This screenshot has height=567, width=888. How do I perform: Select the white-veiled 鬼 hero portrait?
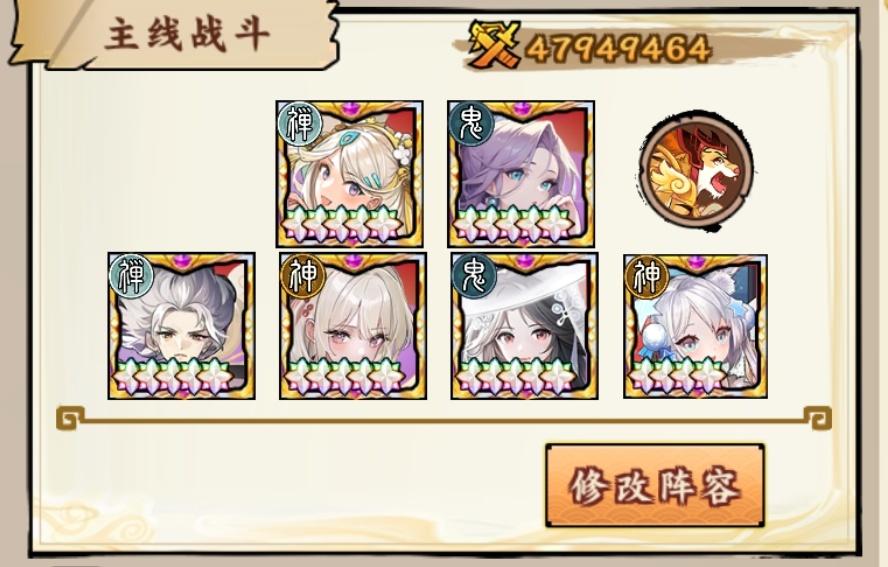(524, 326)
